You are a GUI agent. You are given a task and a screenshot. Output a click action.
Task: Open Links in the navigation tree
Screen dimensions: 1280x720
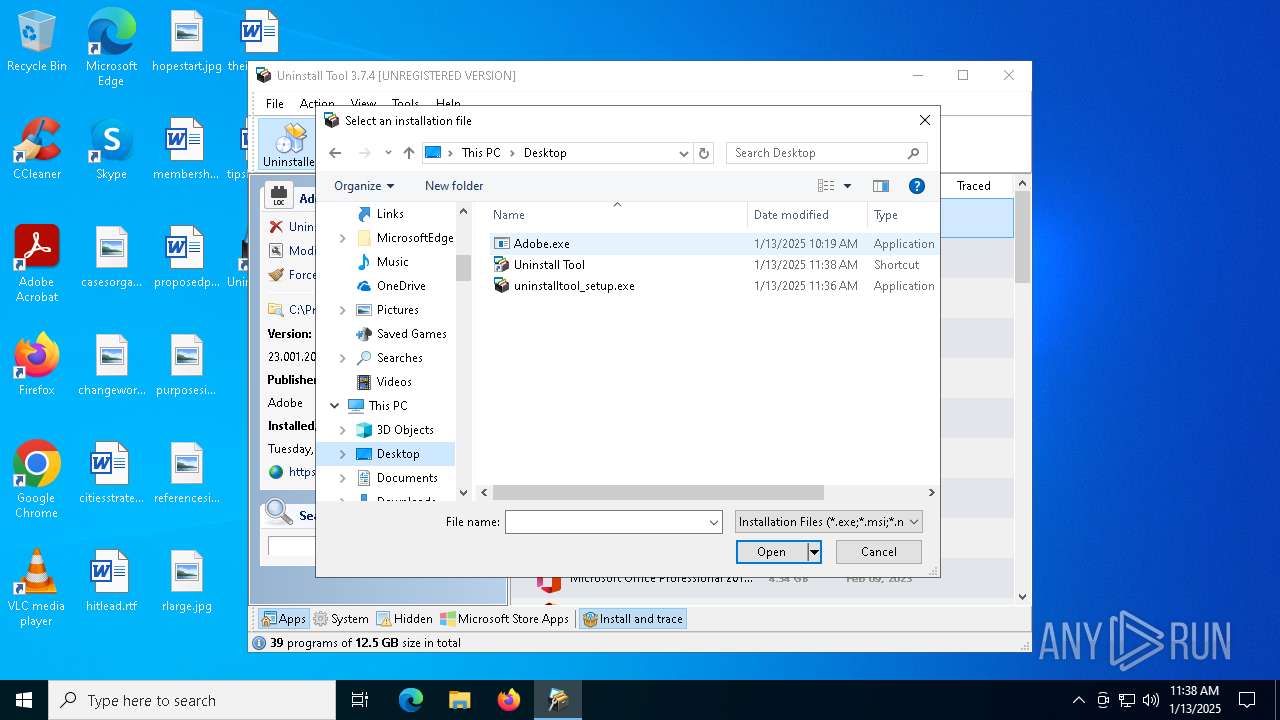coord(390,214)
